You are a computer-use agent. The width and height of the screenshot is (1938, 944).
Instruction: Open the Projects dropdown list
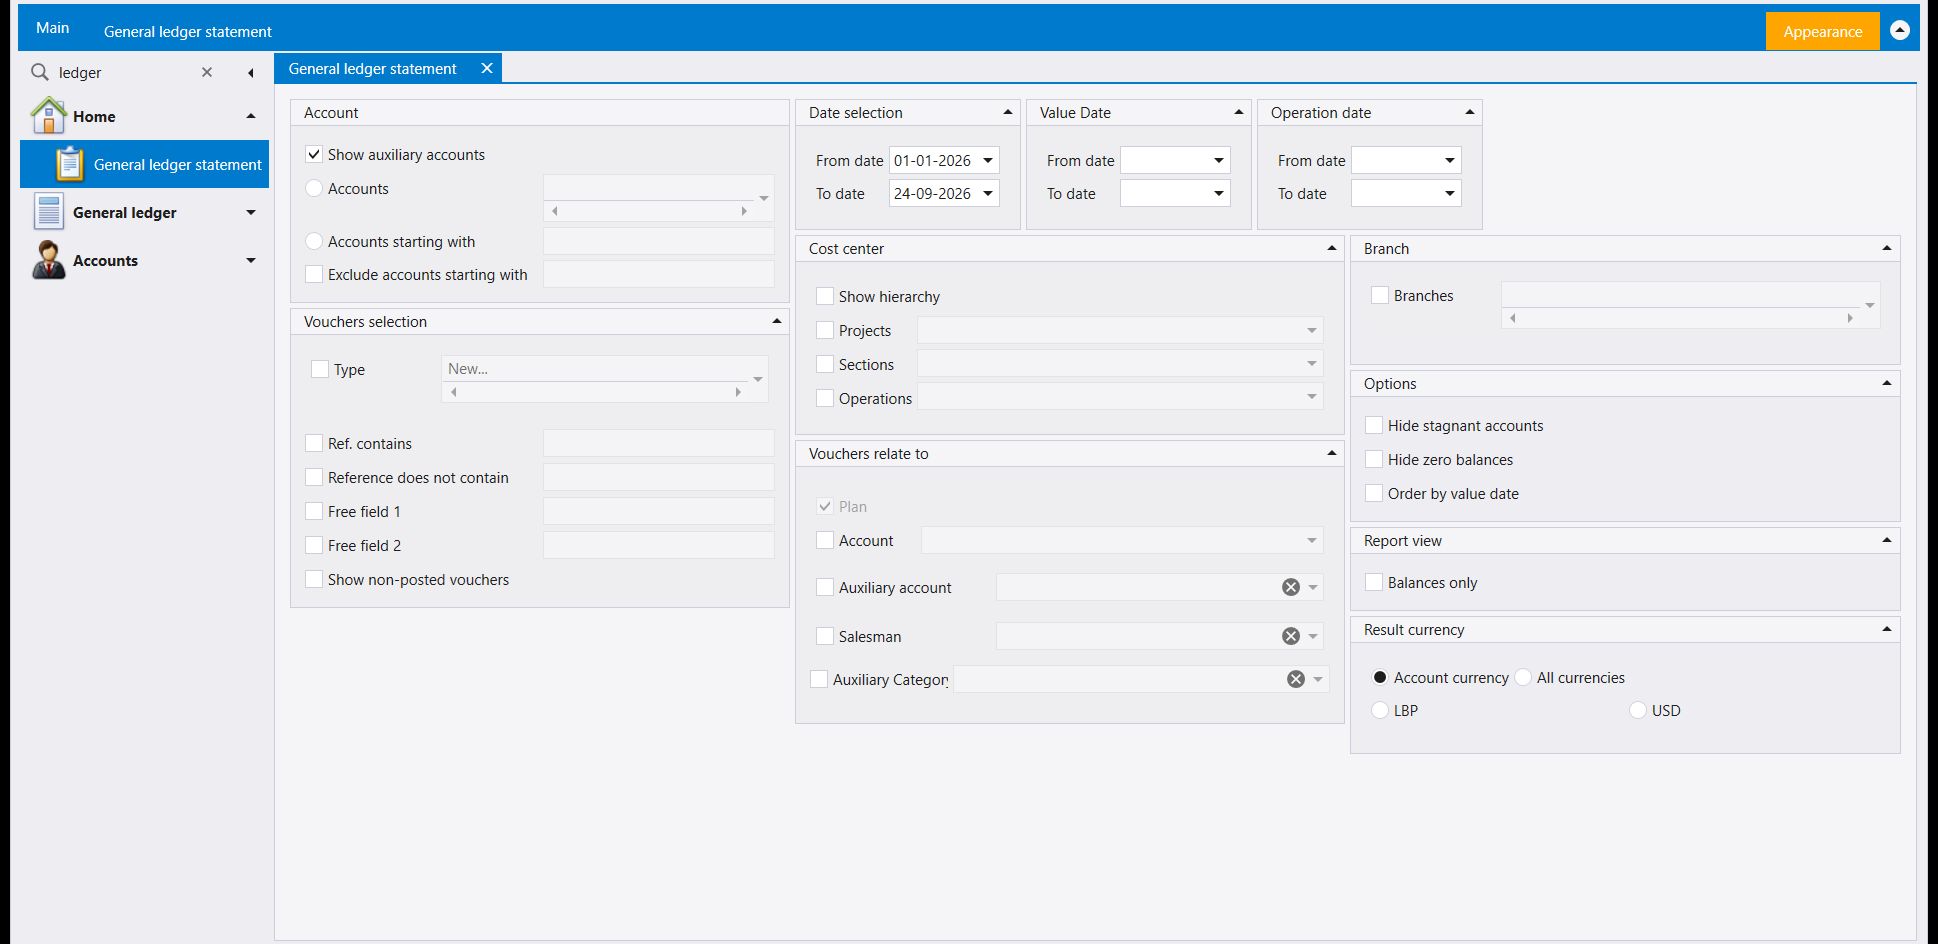1312,330
